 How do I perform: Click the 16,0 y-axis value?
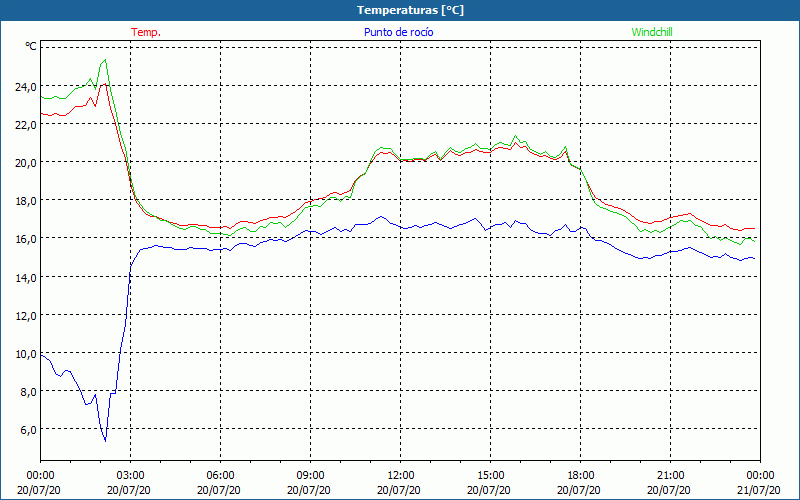(26, 239)
